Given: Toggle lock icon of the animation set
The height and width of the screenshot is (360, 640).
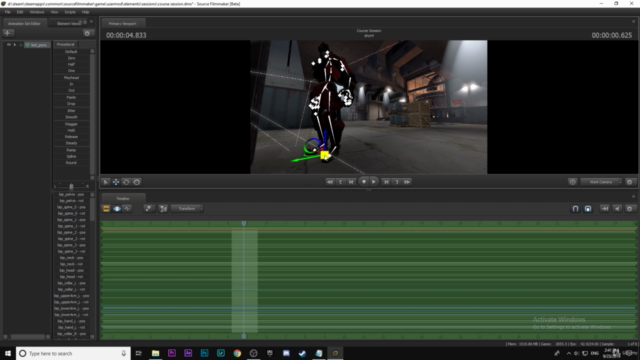Looking at the screenshot, I should pyautogui.click(x=20, y=45).
